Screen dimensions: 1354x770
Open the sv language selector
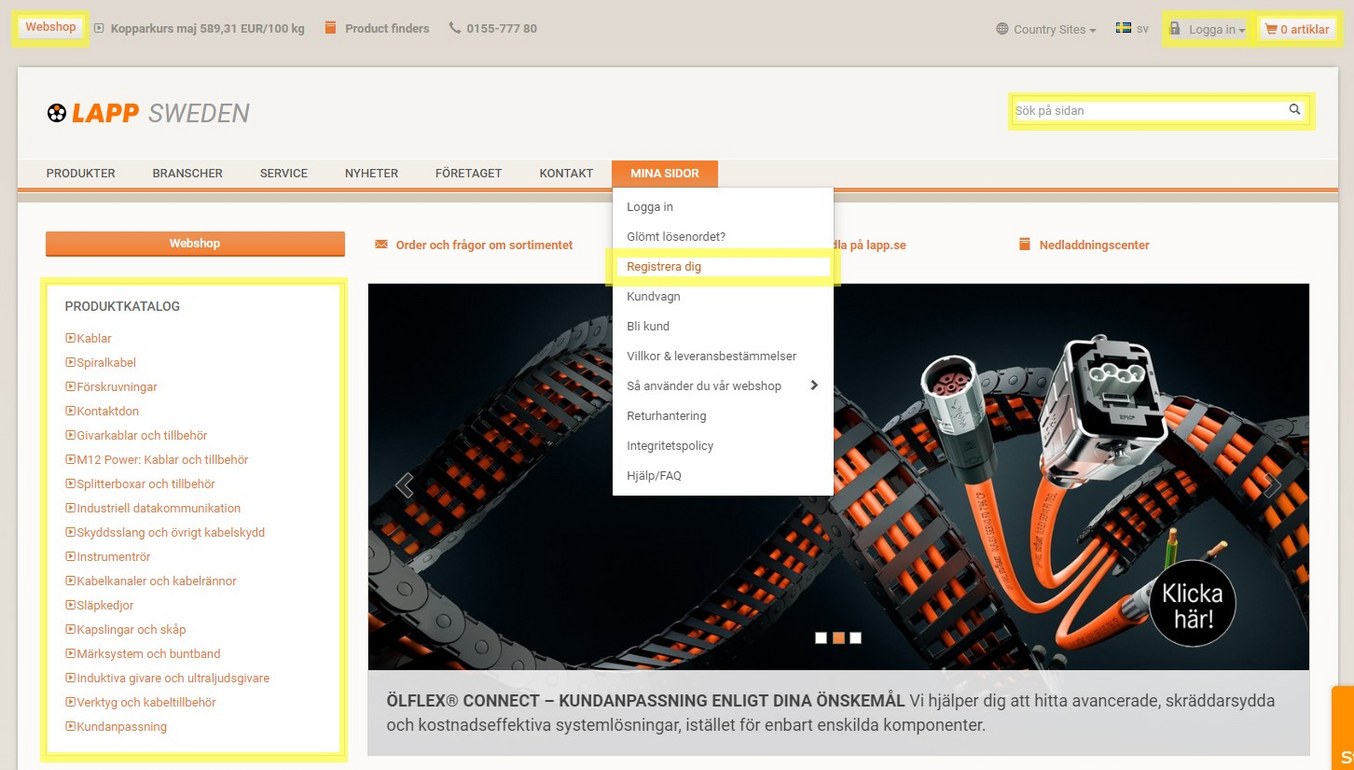click(x=1132, y=28)
